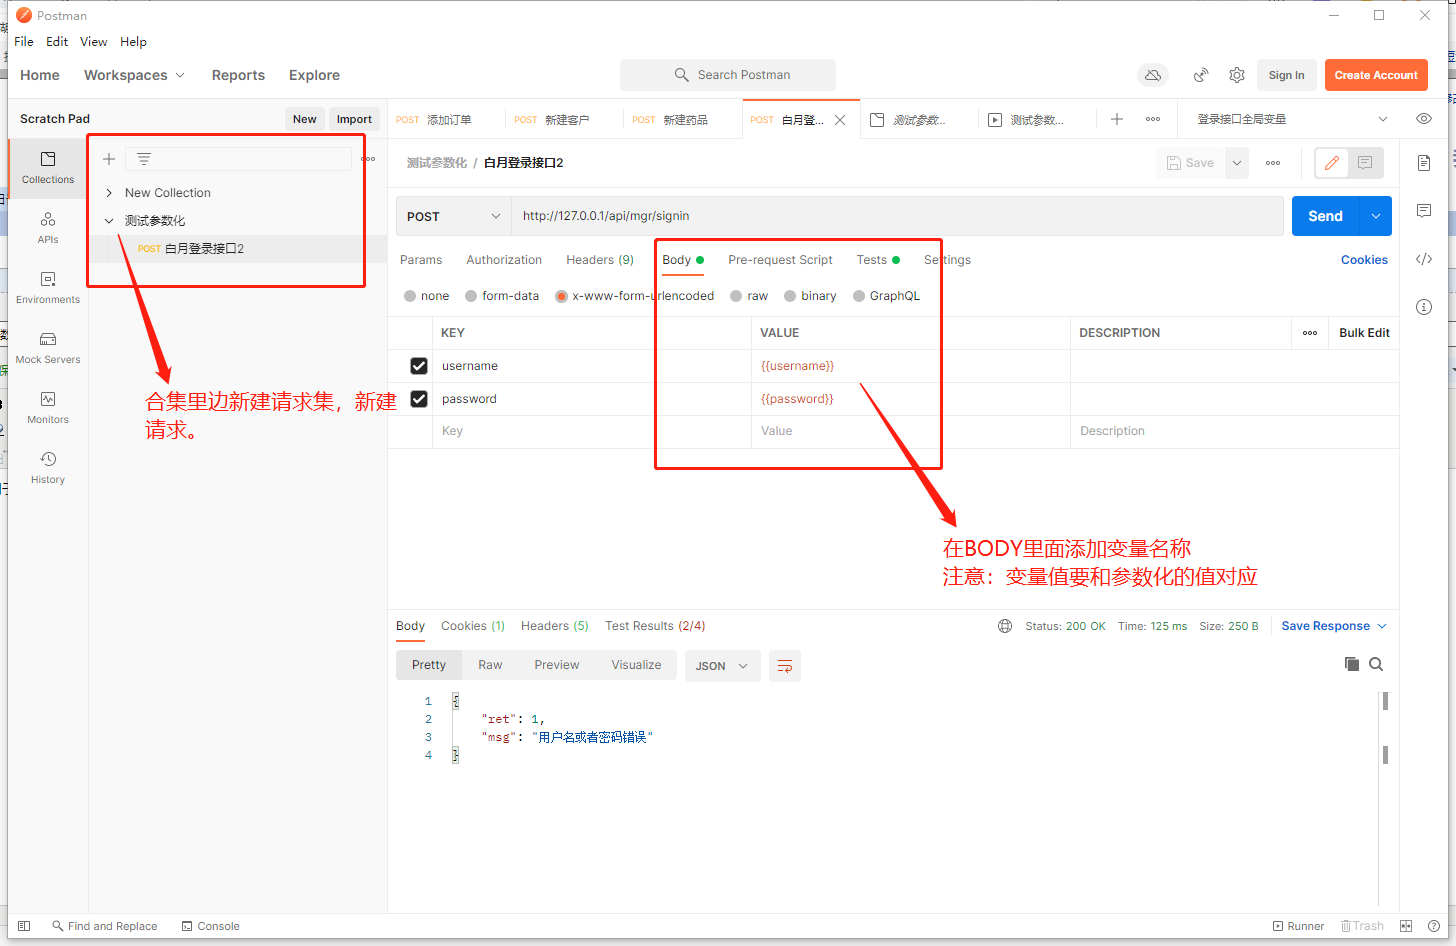Open the code snippet icon
Viewport: 1456px width, 946px height.
(1424, 259)
